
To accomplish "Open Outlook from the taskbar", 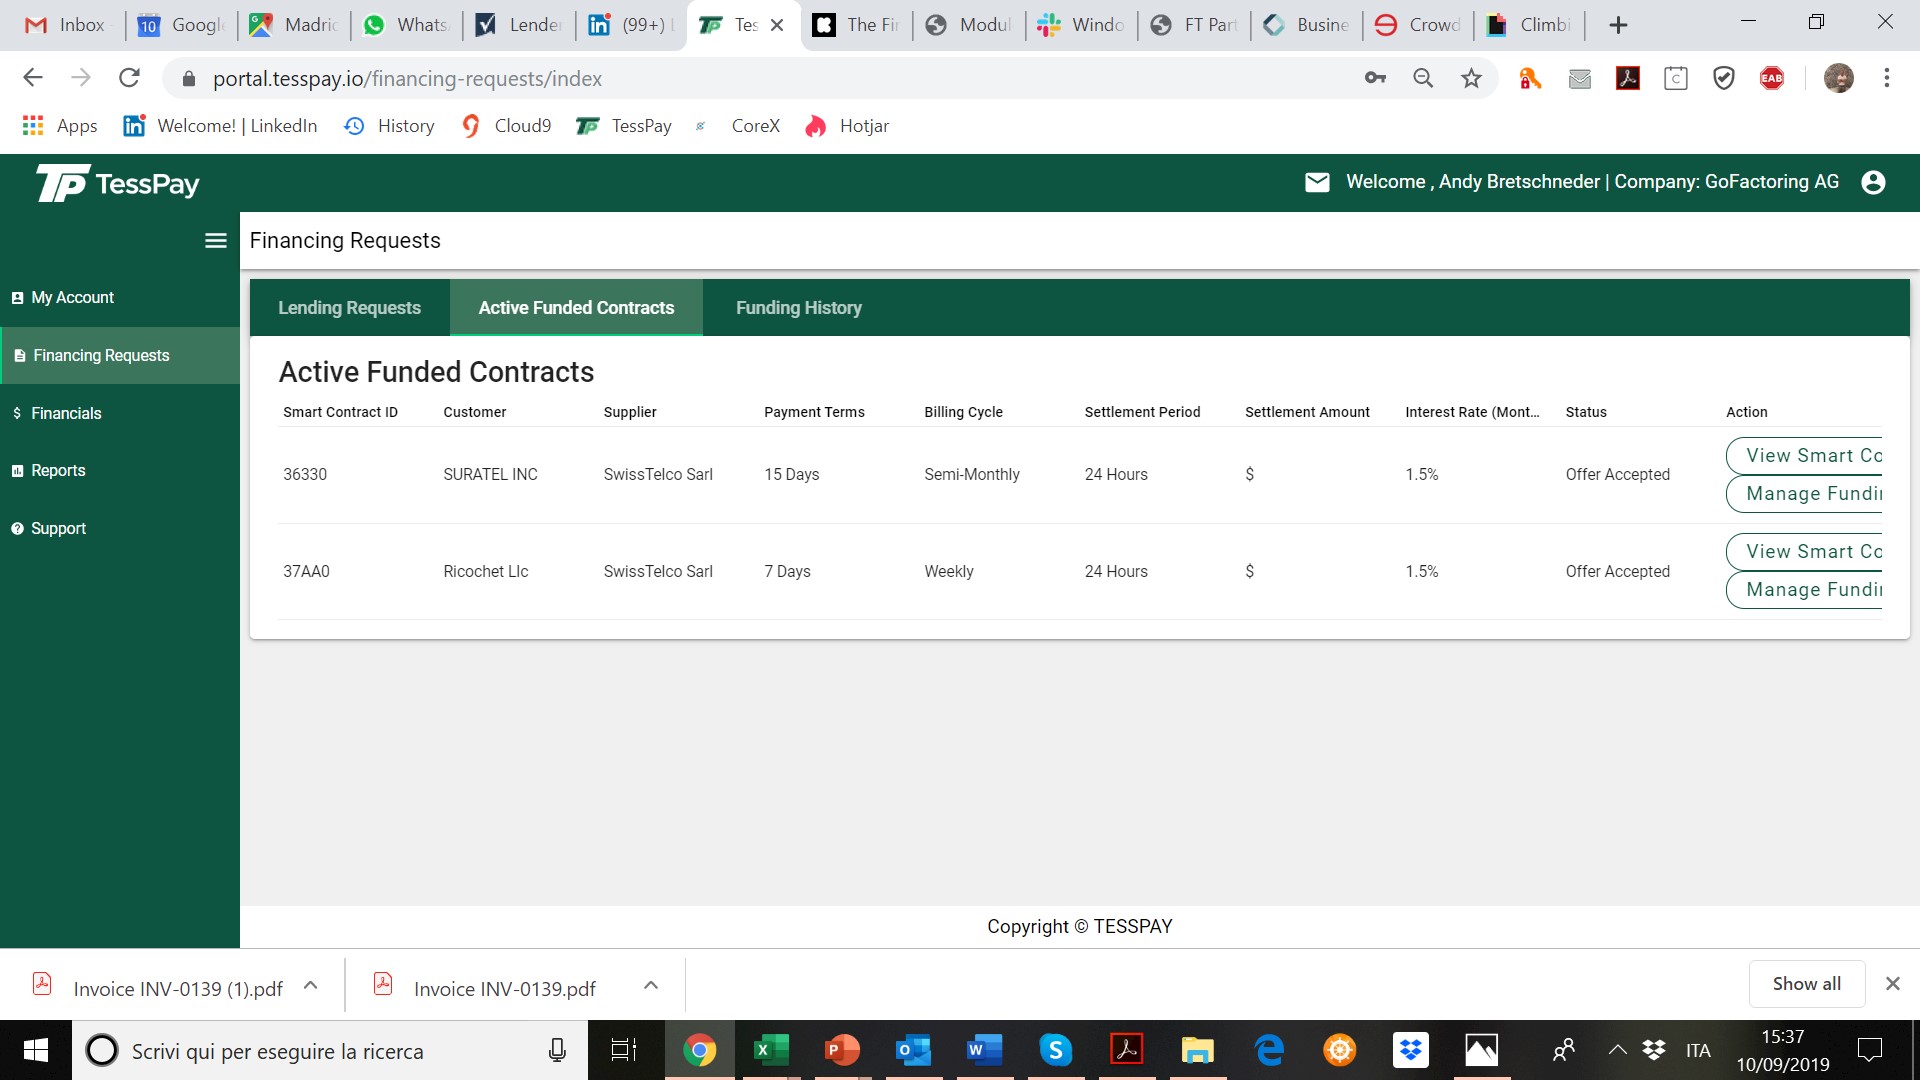I will click(x=913, y=1050).
